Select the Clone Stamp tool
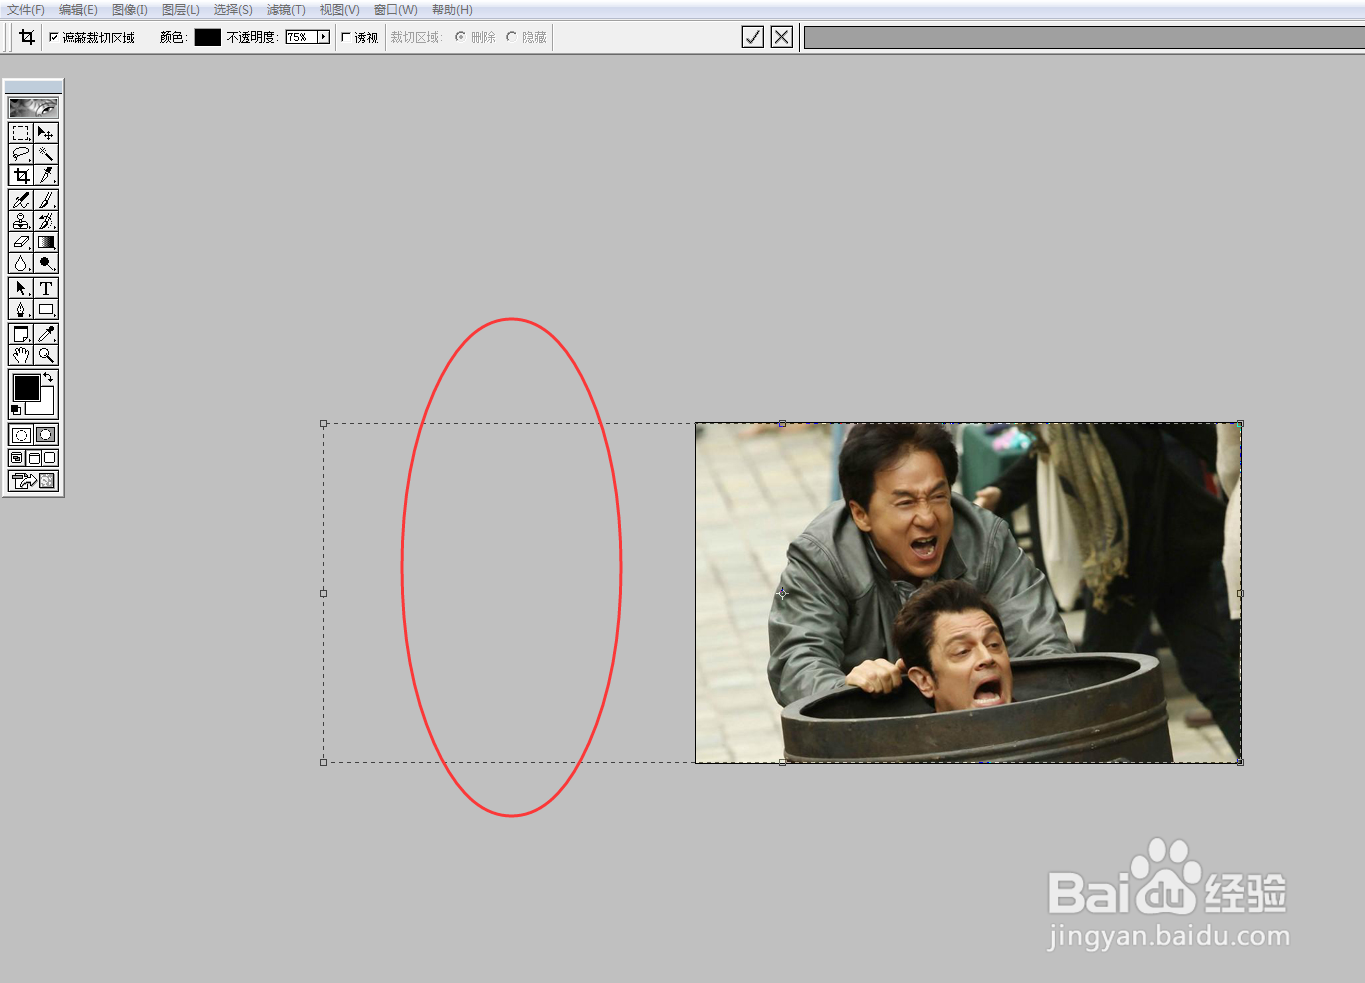Screen dimensions: 1365x983 click(x=21, y=221)
